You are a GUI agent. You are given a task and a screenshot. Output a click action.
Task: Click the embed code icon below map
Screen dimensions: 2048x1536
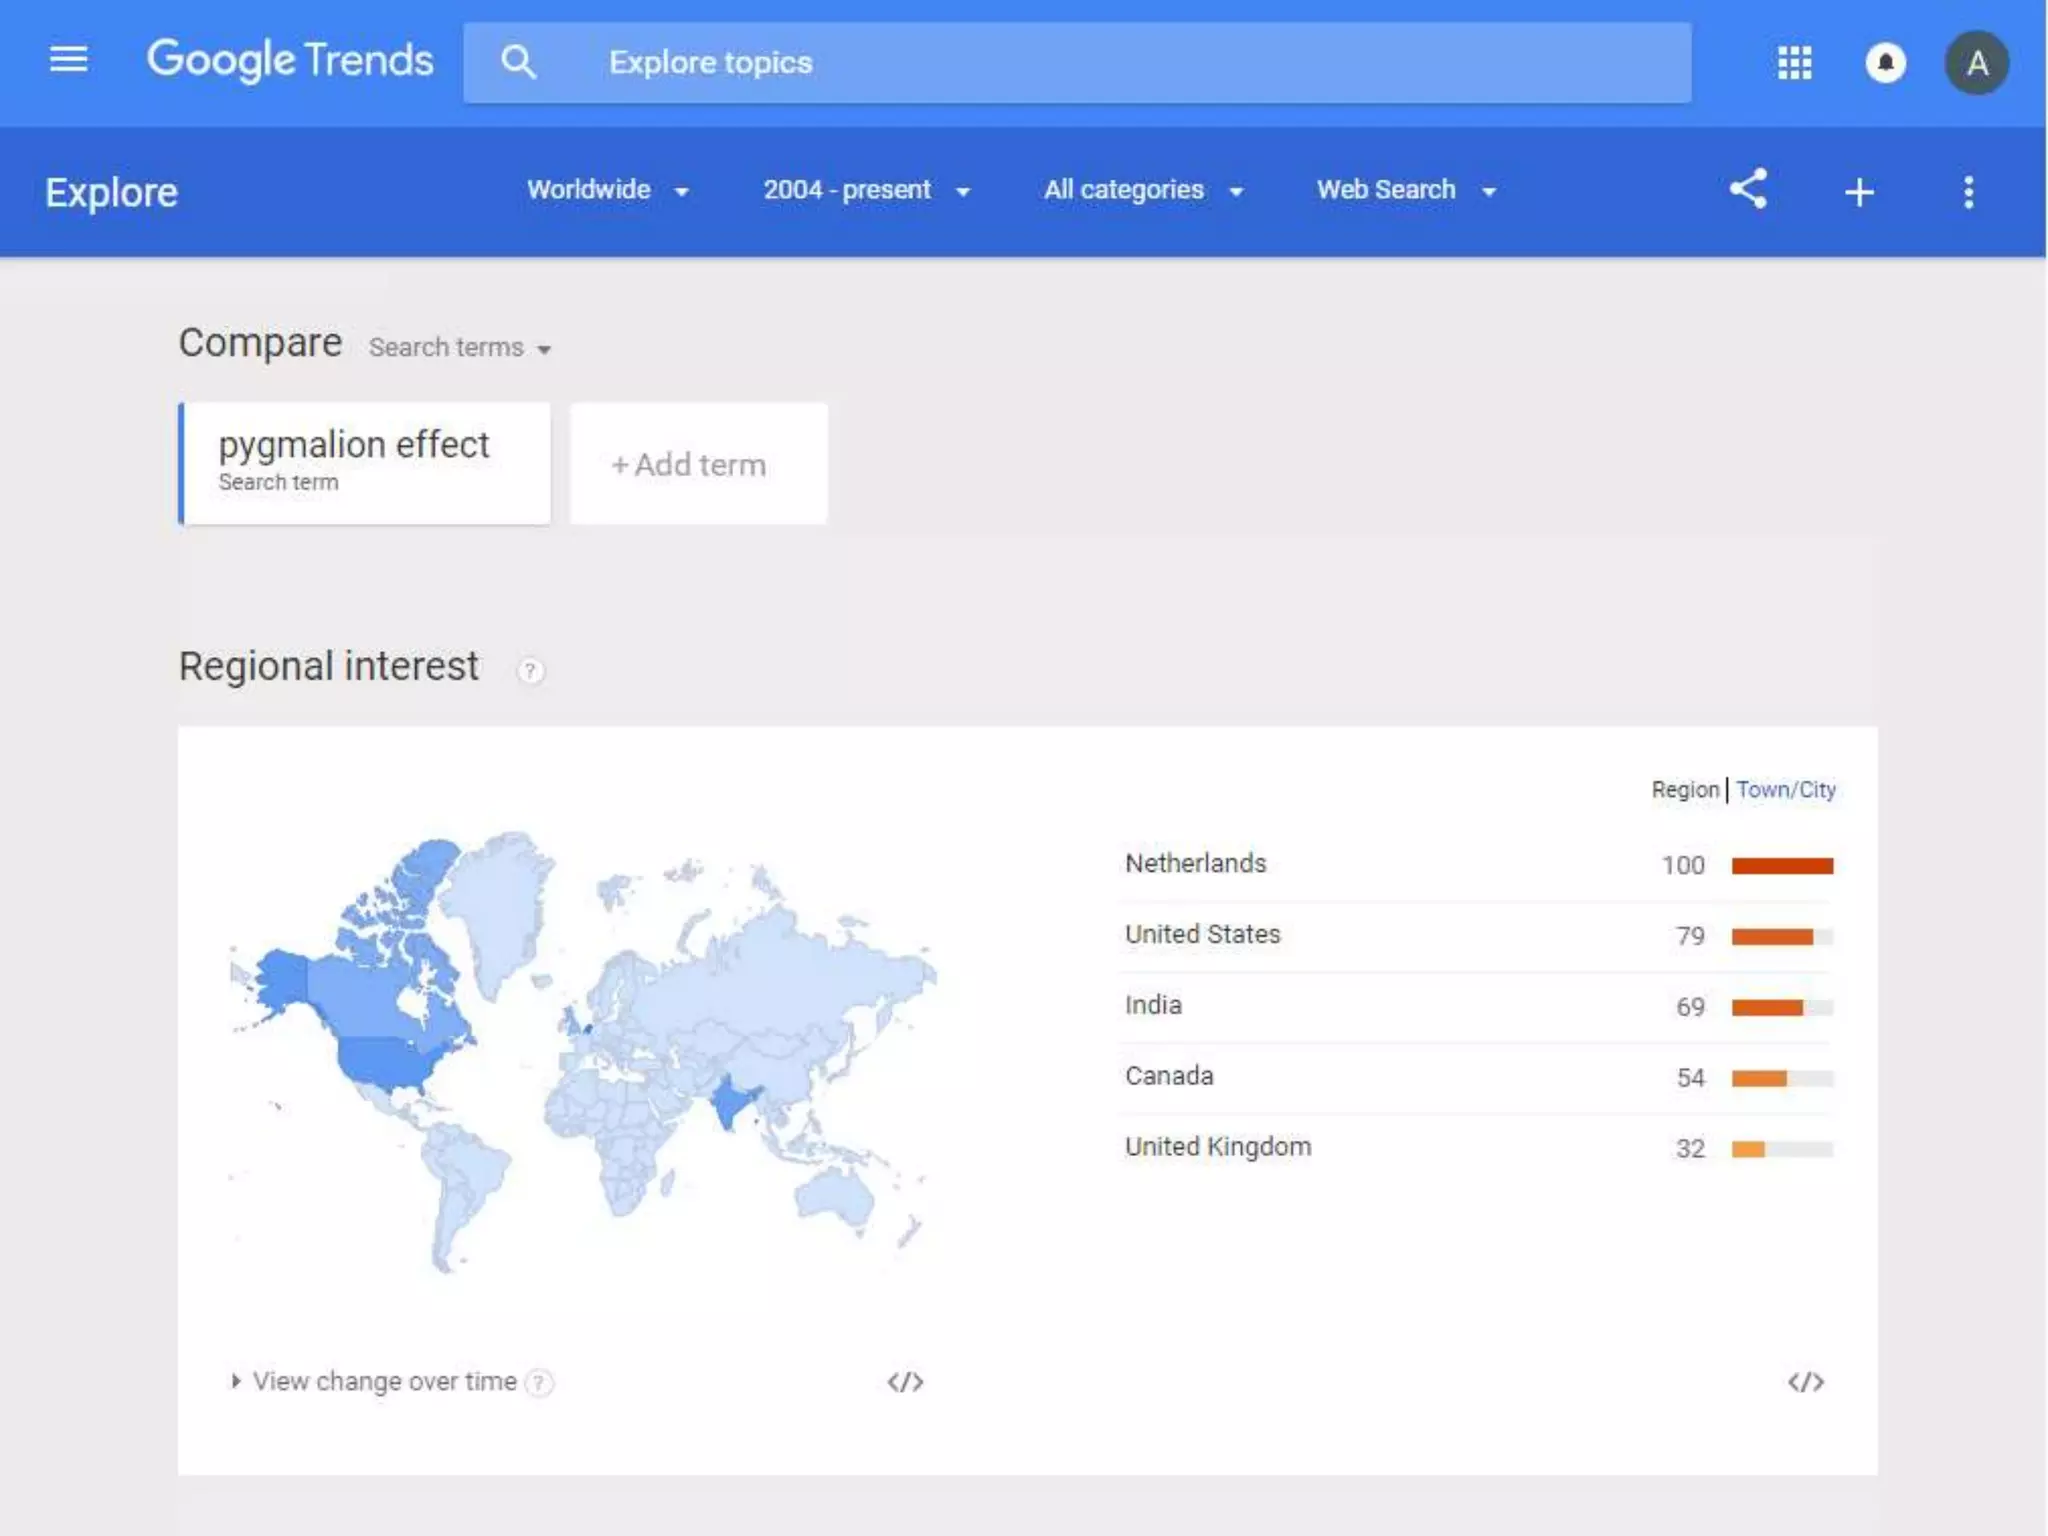pyautogui.click(x=905, y=1382)
